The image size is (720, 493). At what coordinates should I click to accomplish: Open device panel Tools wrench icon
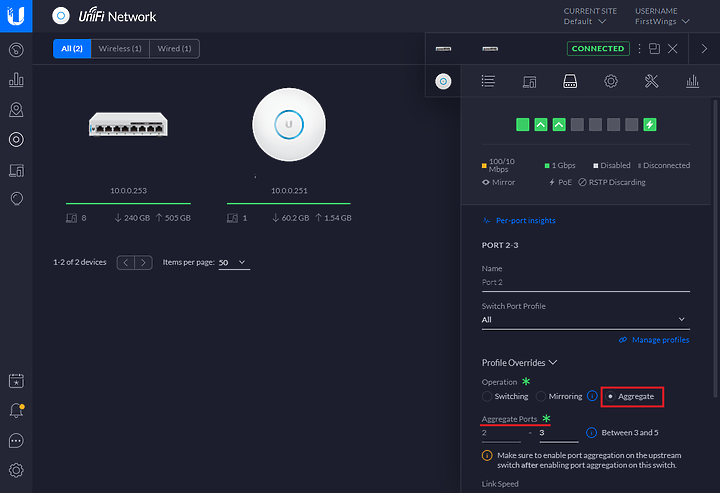click(652, 82)
